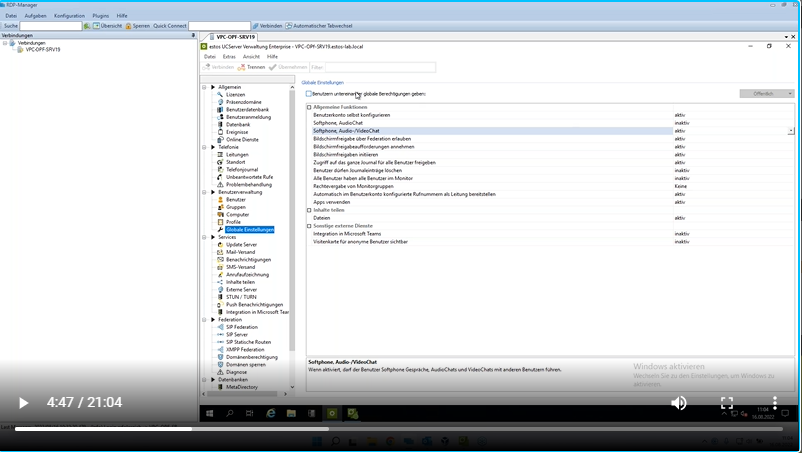Viewport: 802px width, 453px height.
Task: Collapse the Allgemeine Funktionen group
Action: (x=309, y=107)
